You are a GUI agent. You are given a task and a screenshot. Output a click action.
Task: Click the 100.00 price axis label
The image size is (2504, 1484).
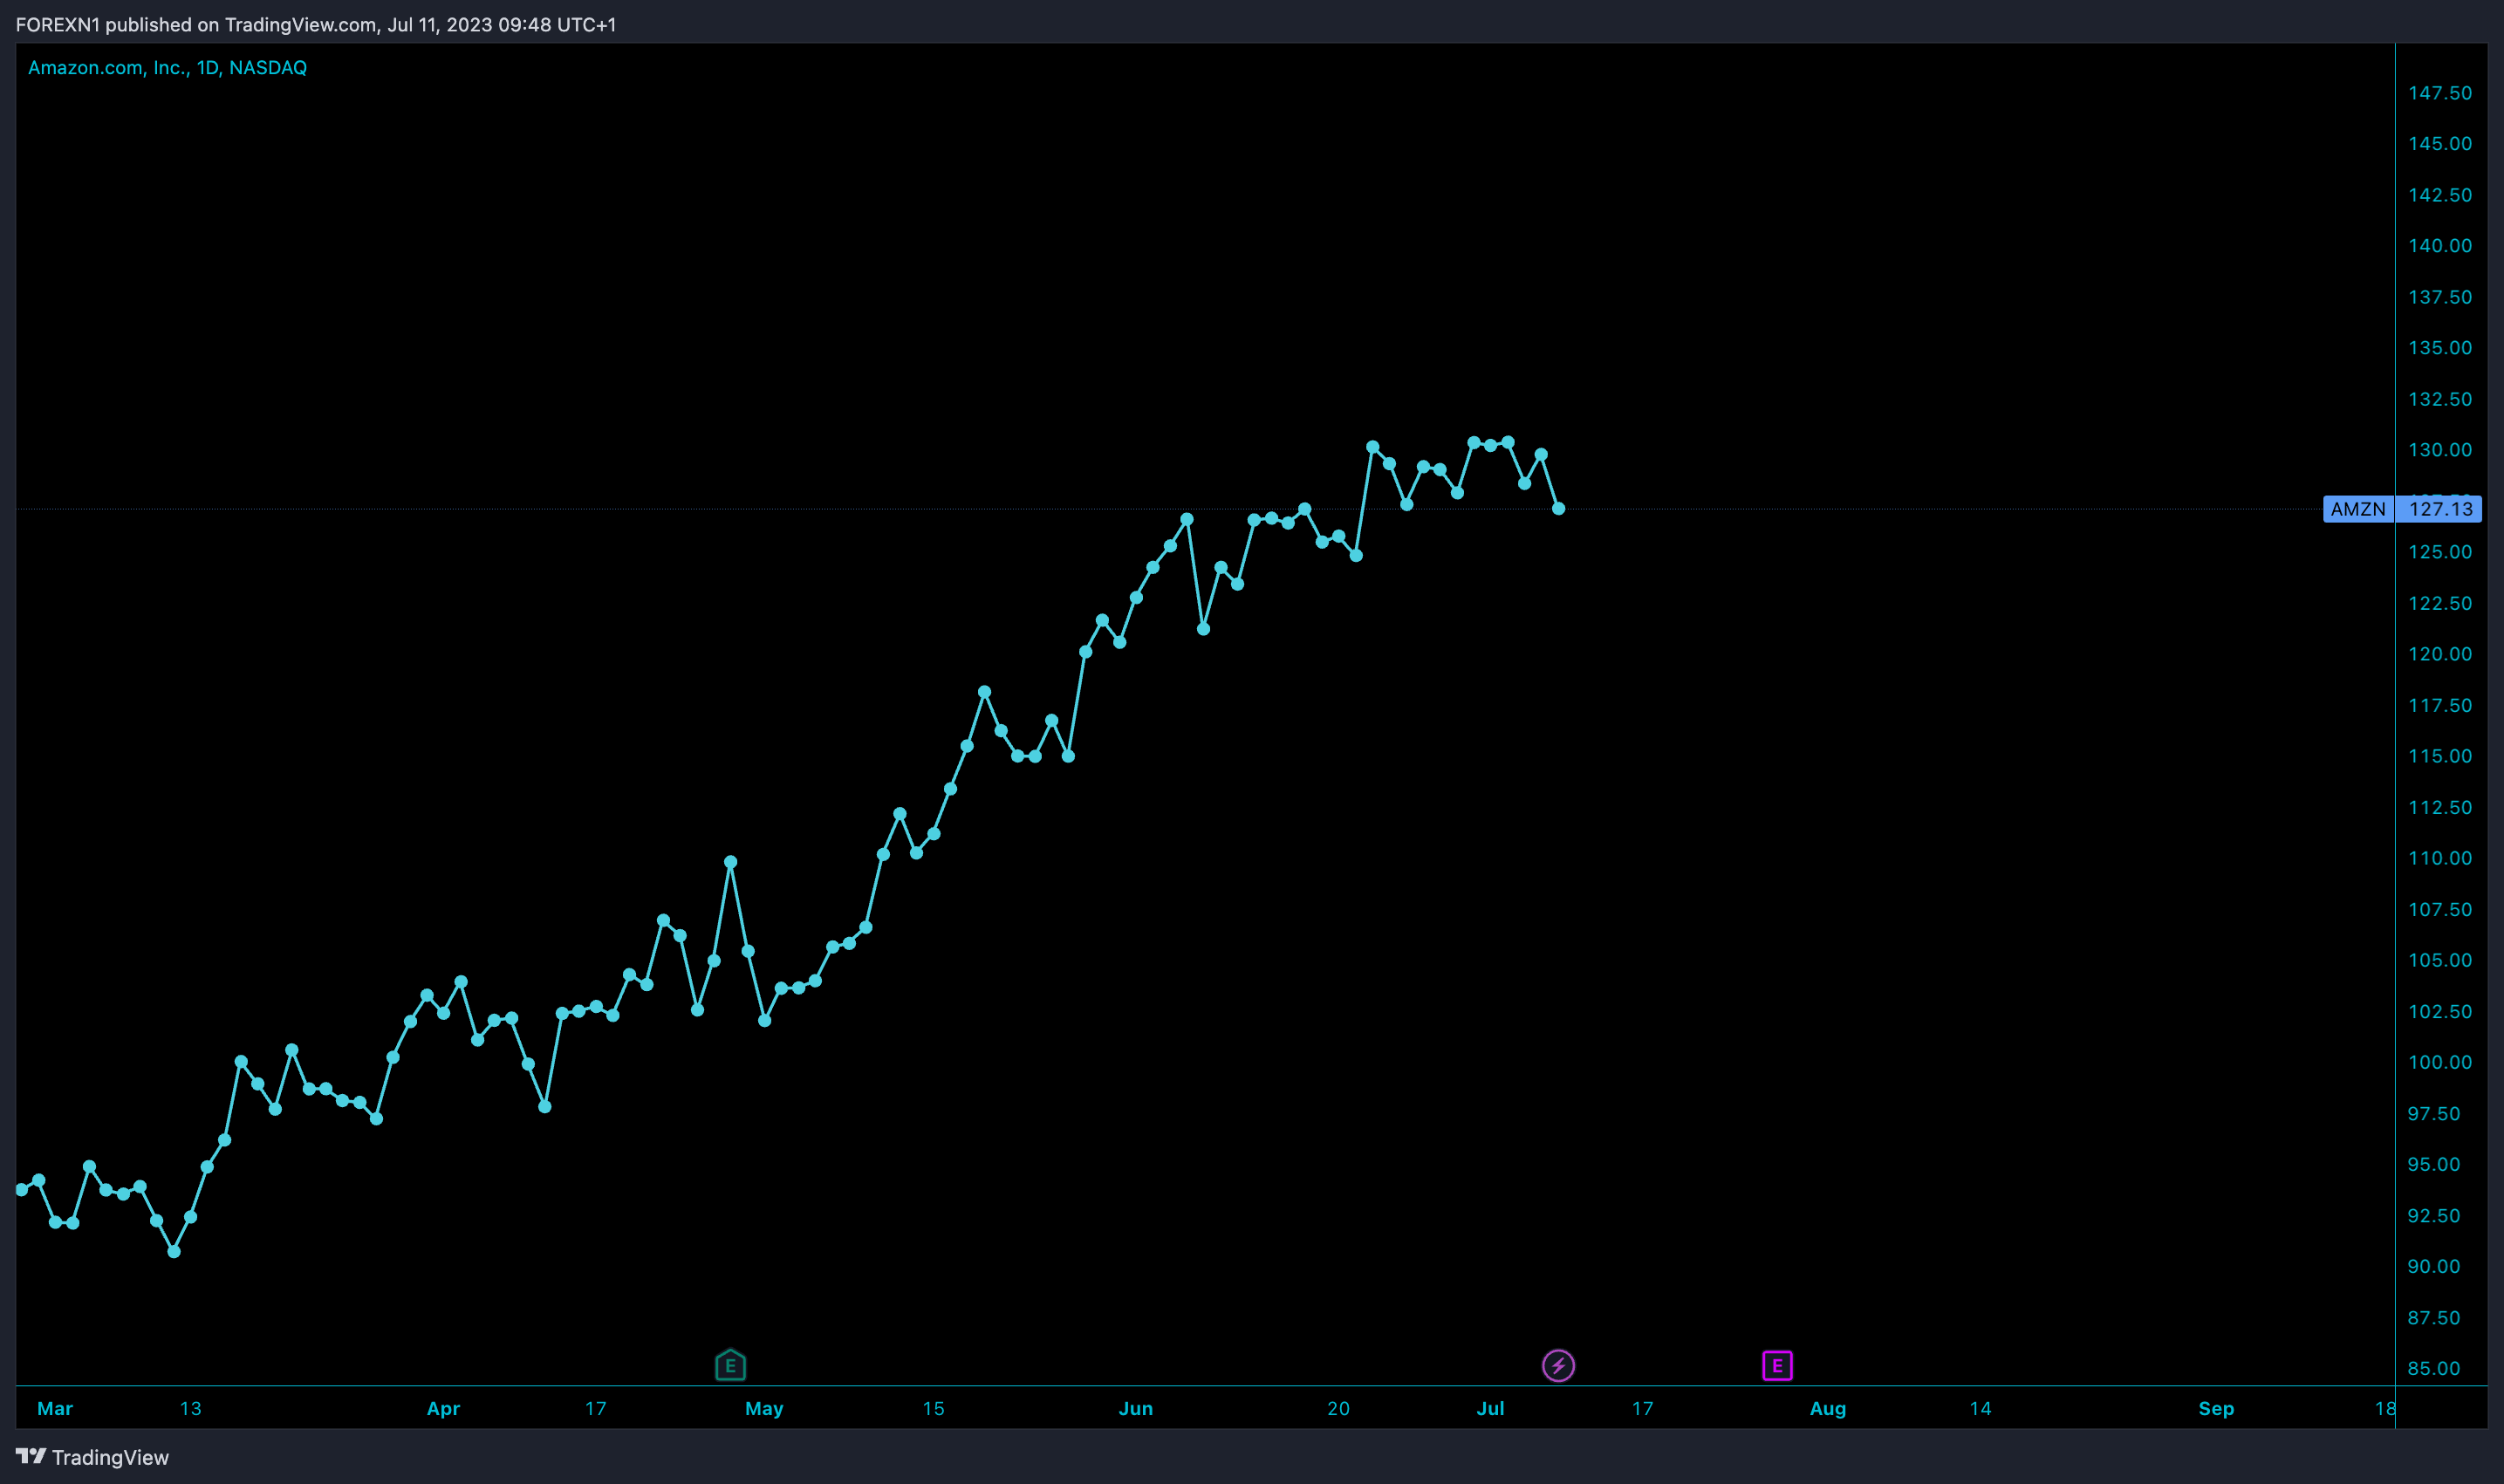pos(2439,1063)
